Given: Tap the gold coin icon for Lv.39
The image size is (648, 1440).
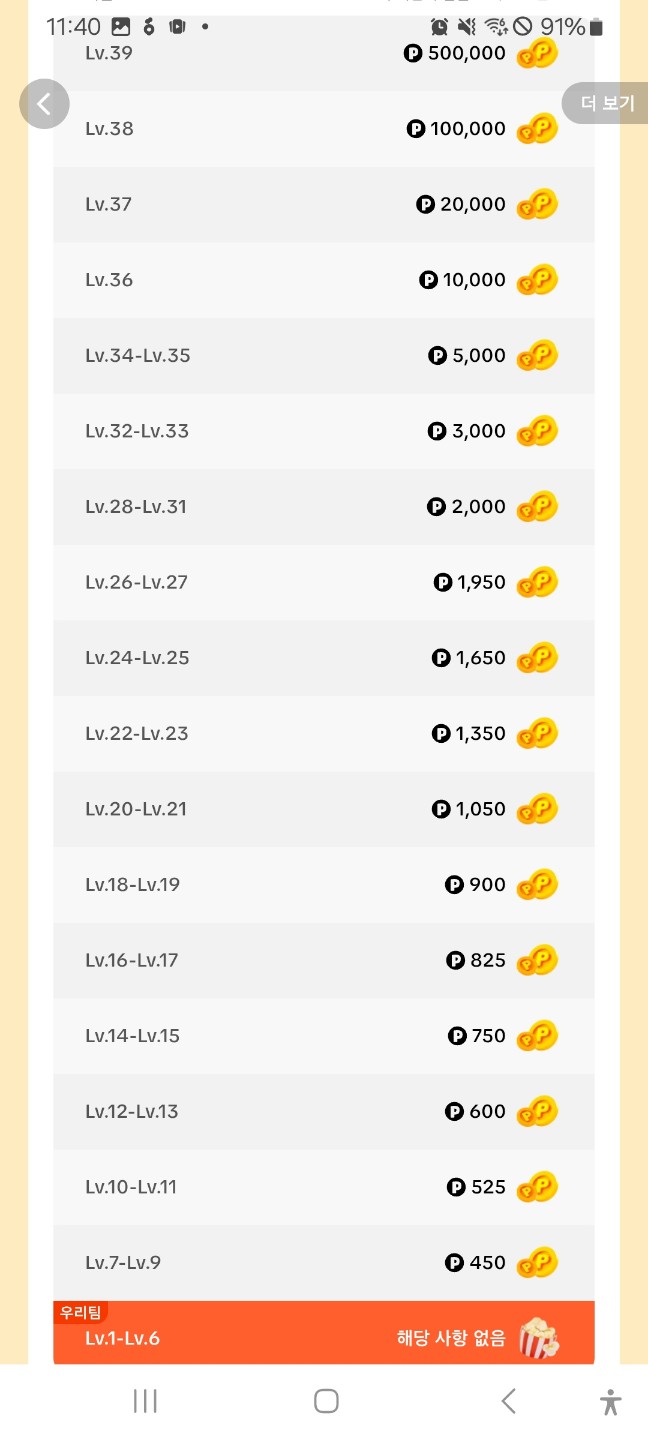Looking at the screenshot, I should pos(537,55).
